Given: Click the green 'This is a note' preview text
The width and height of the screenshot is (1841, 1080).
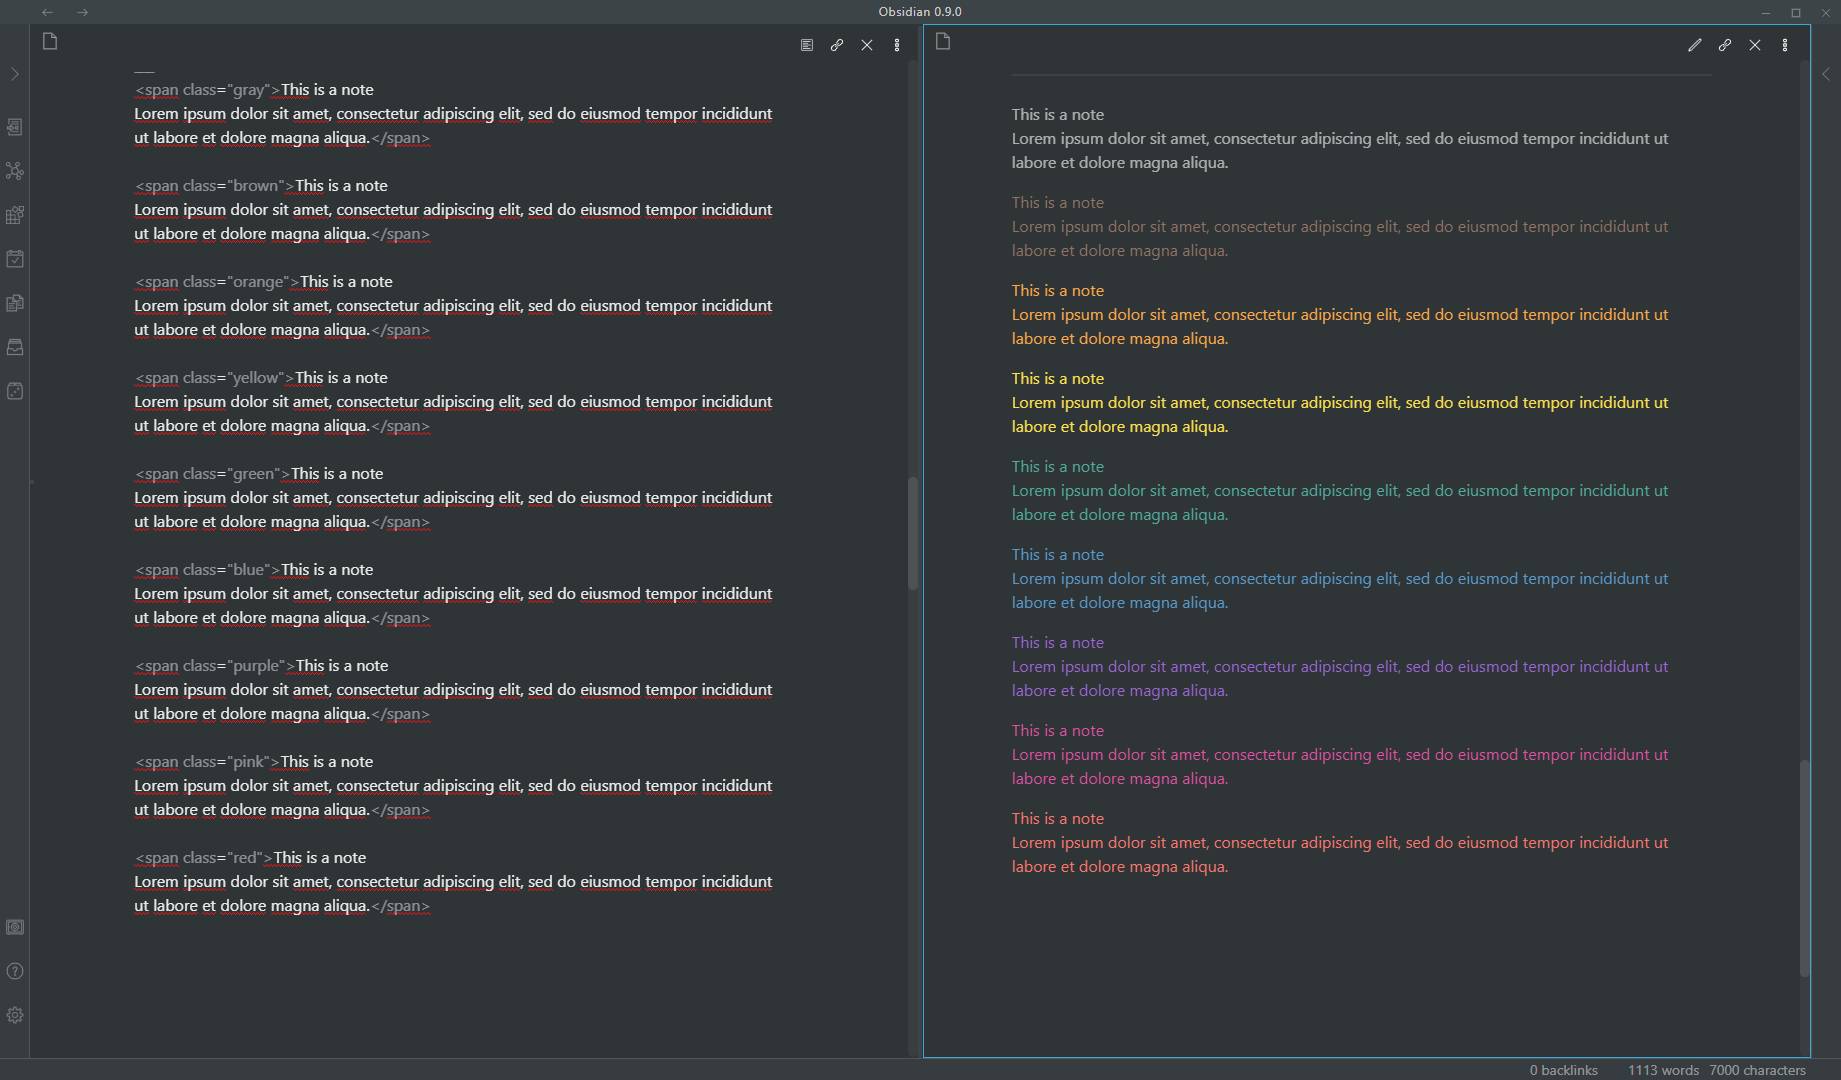Looking at the screenshot, I should (1058, 467).
